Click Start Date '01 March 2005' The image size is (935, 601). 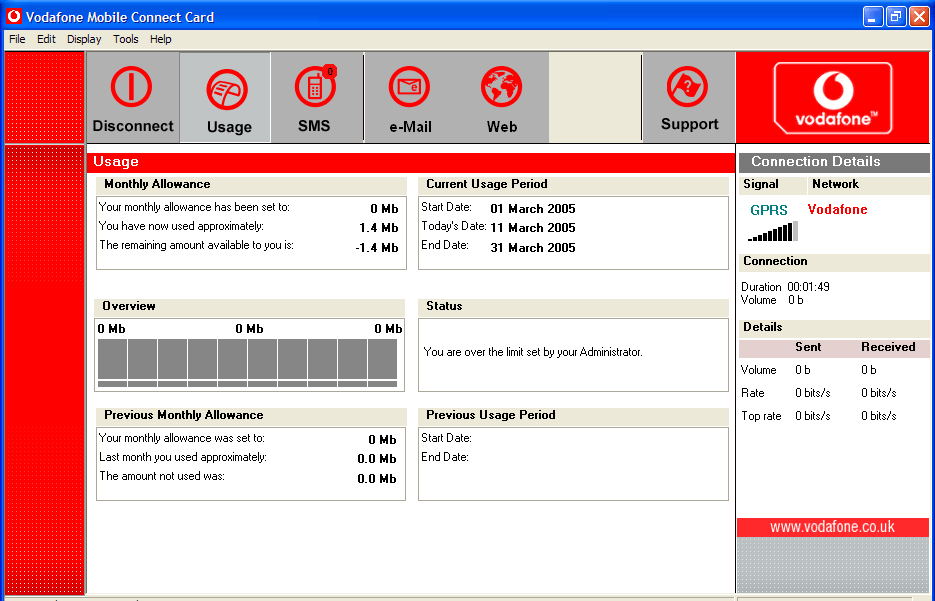pyautogui.click(x=532, y=209)
